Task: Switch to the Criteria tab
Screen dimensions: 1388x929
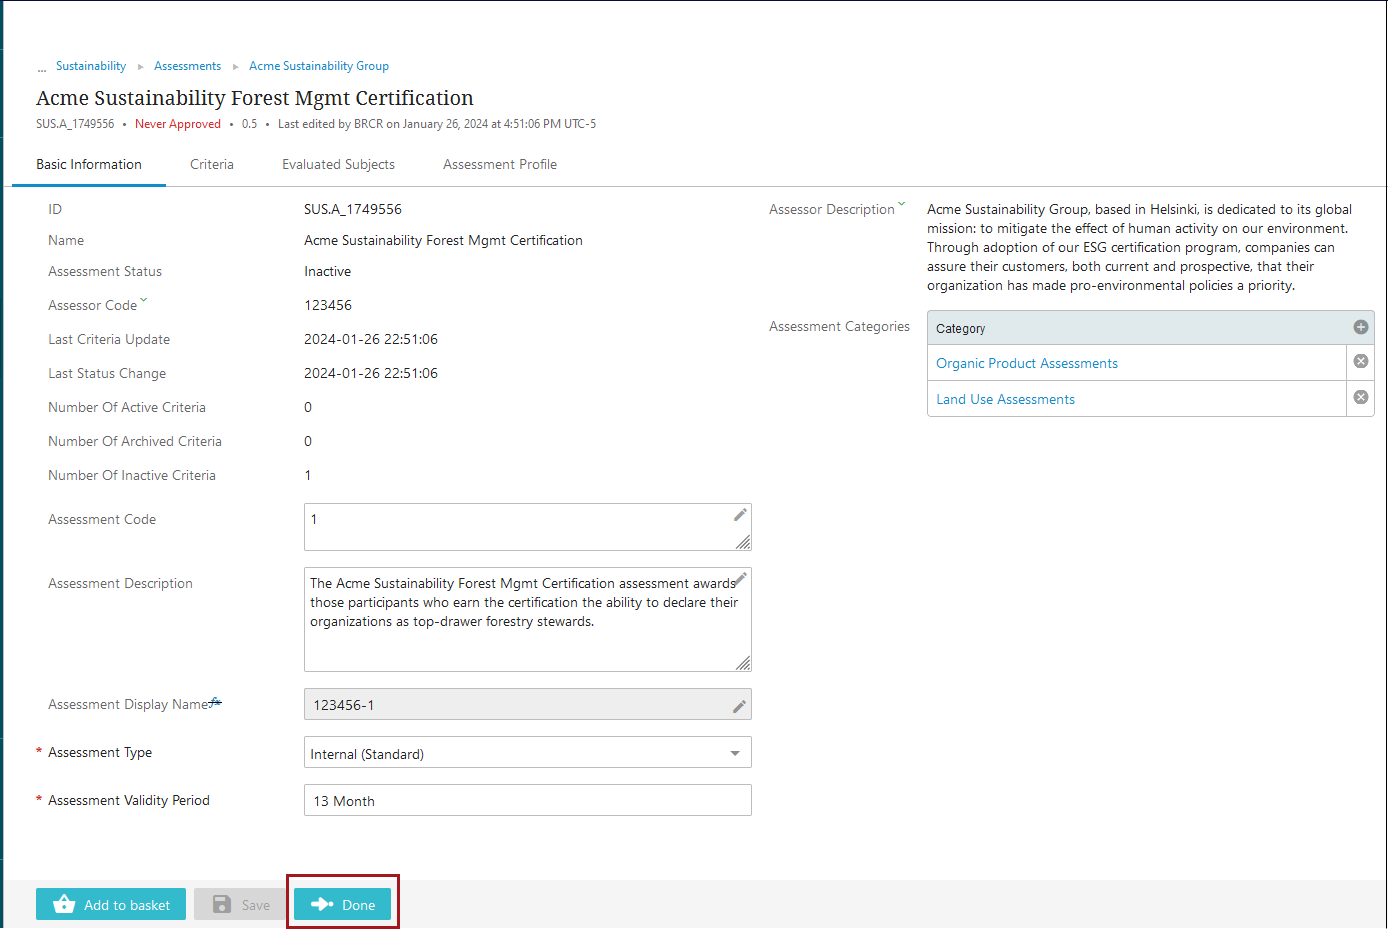Action: pos(212,165)
